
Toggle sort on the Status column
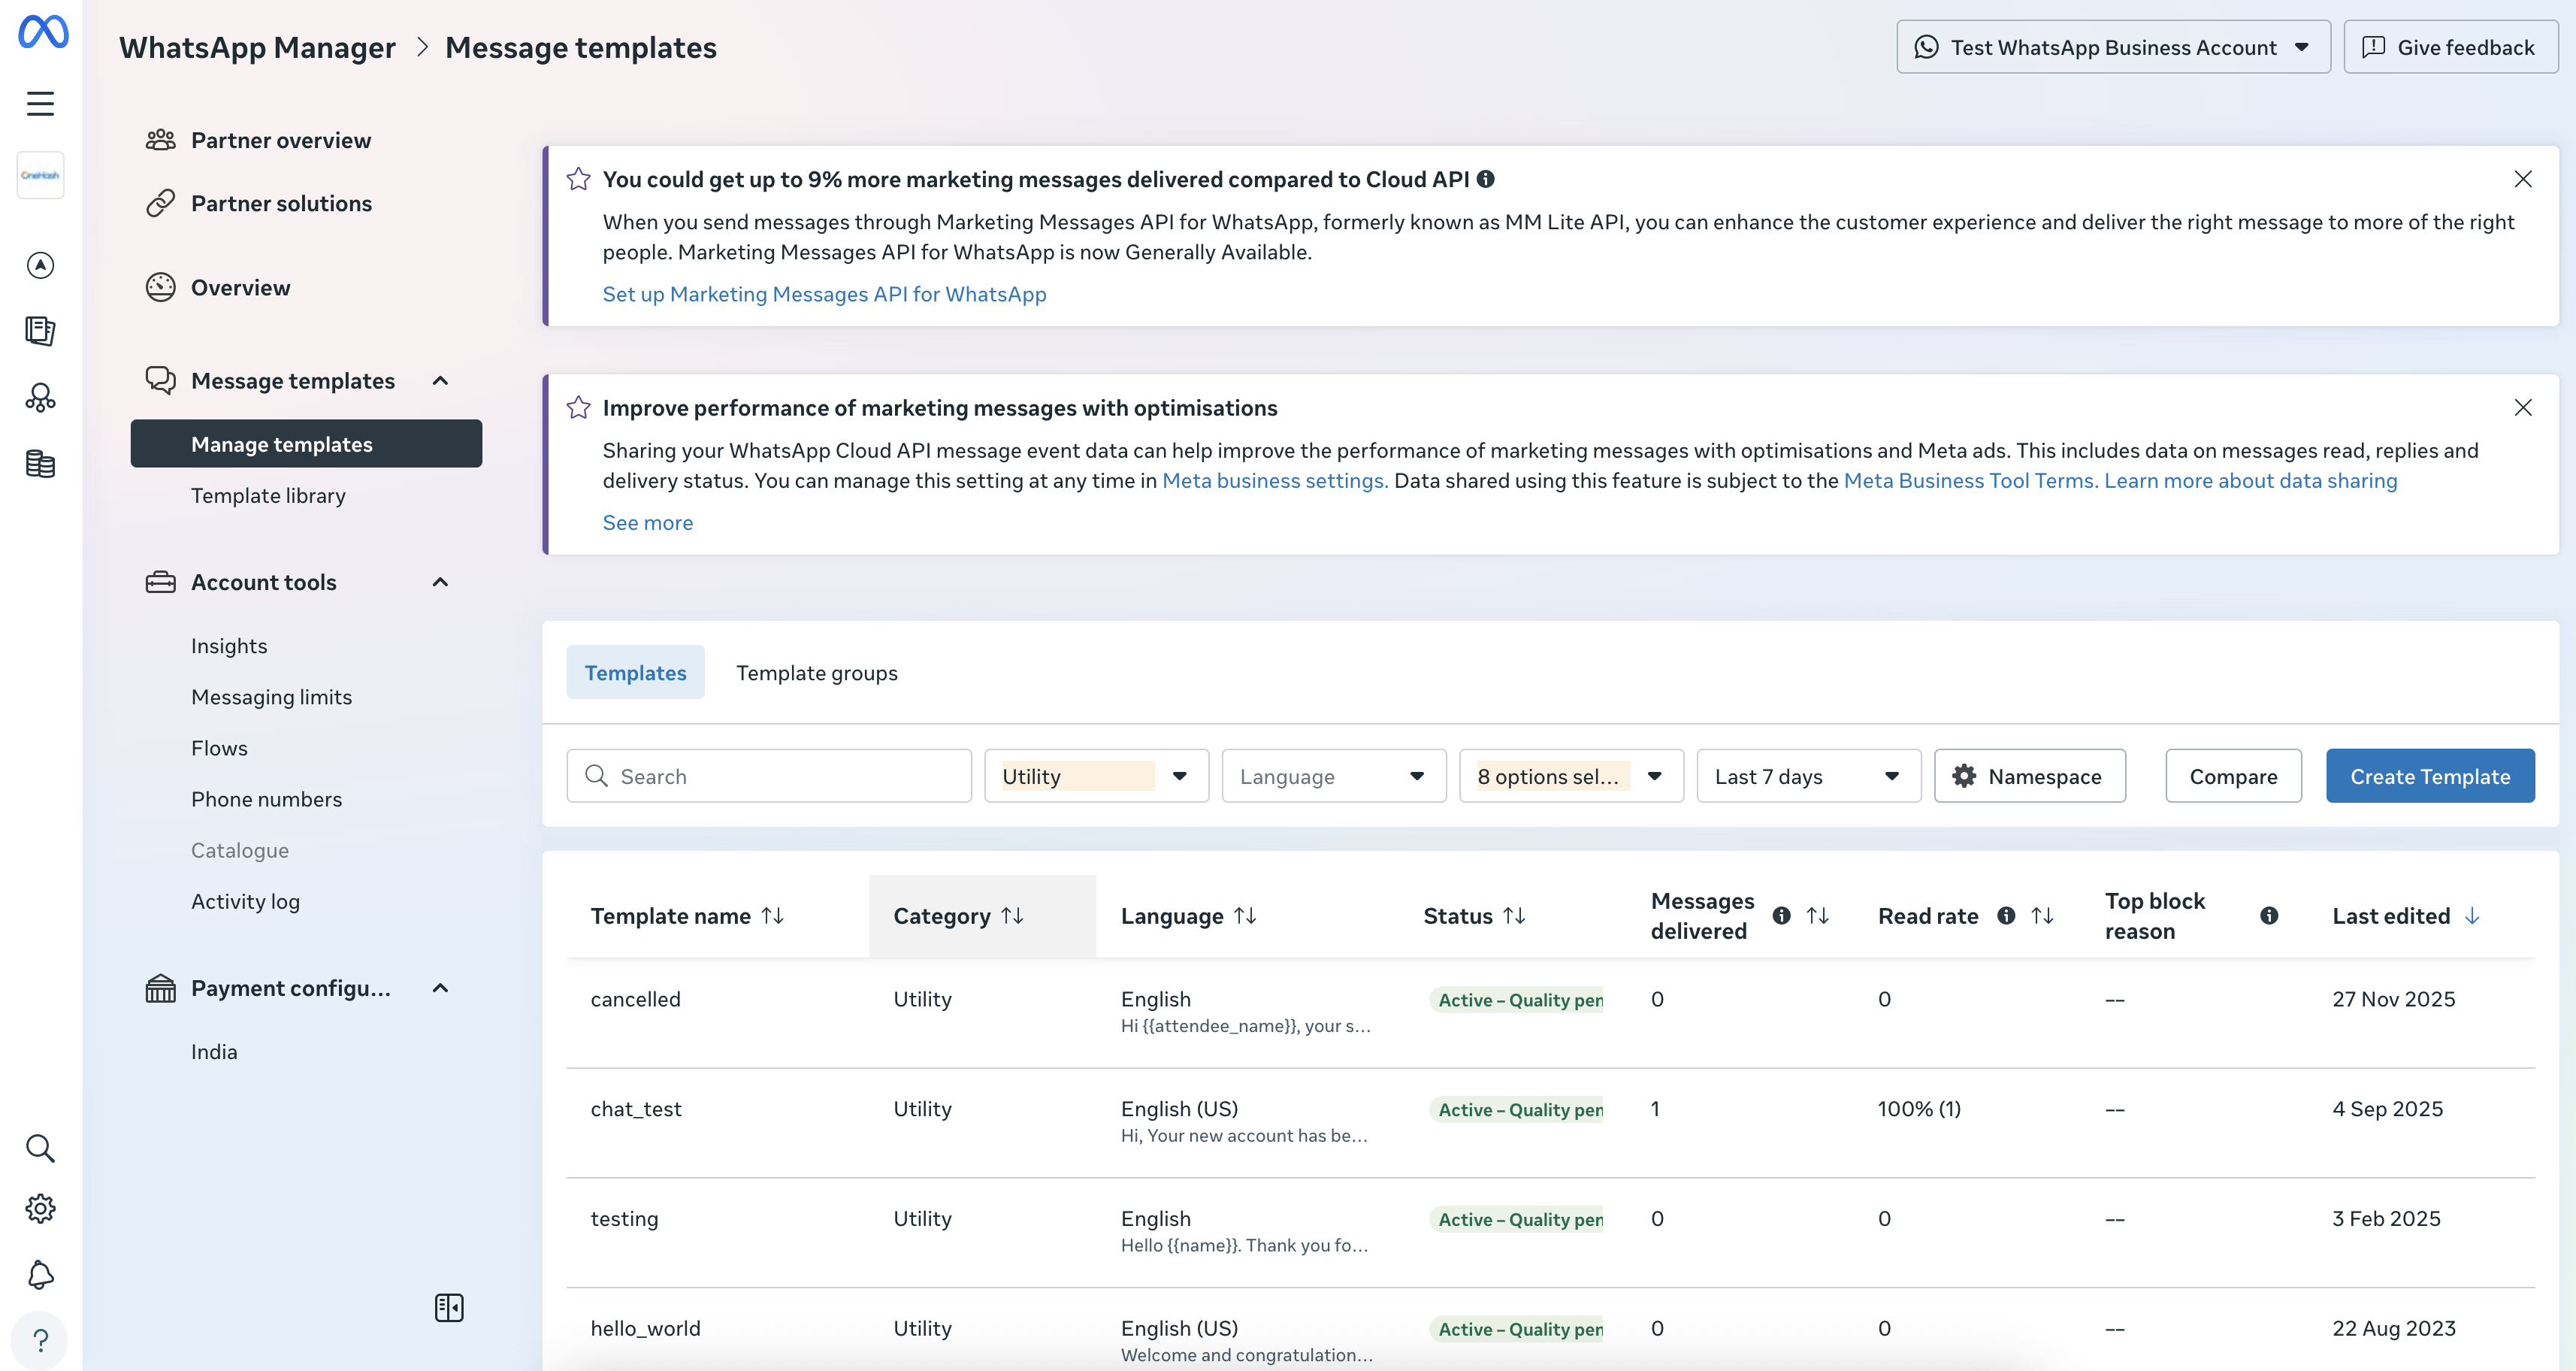(1514, 915)
